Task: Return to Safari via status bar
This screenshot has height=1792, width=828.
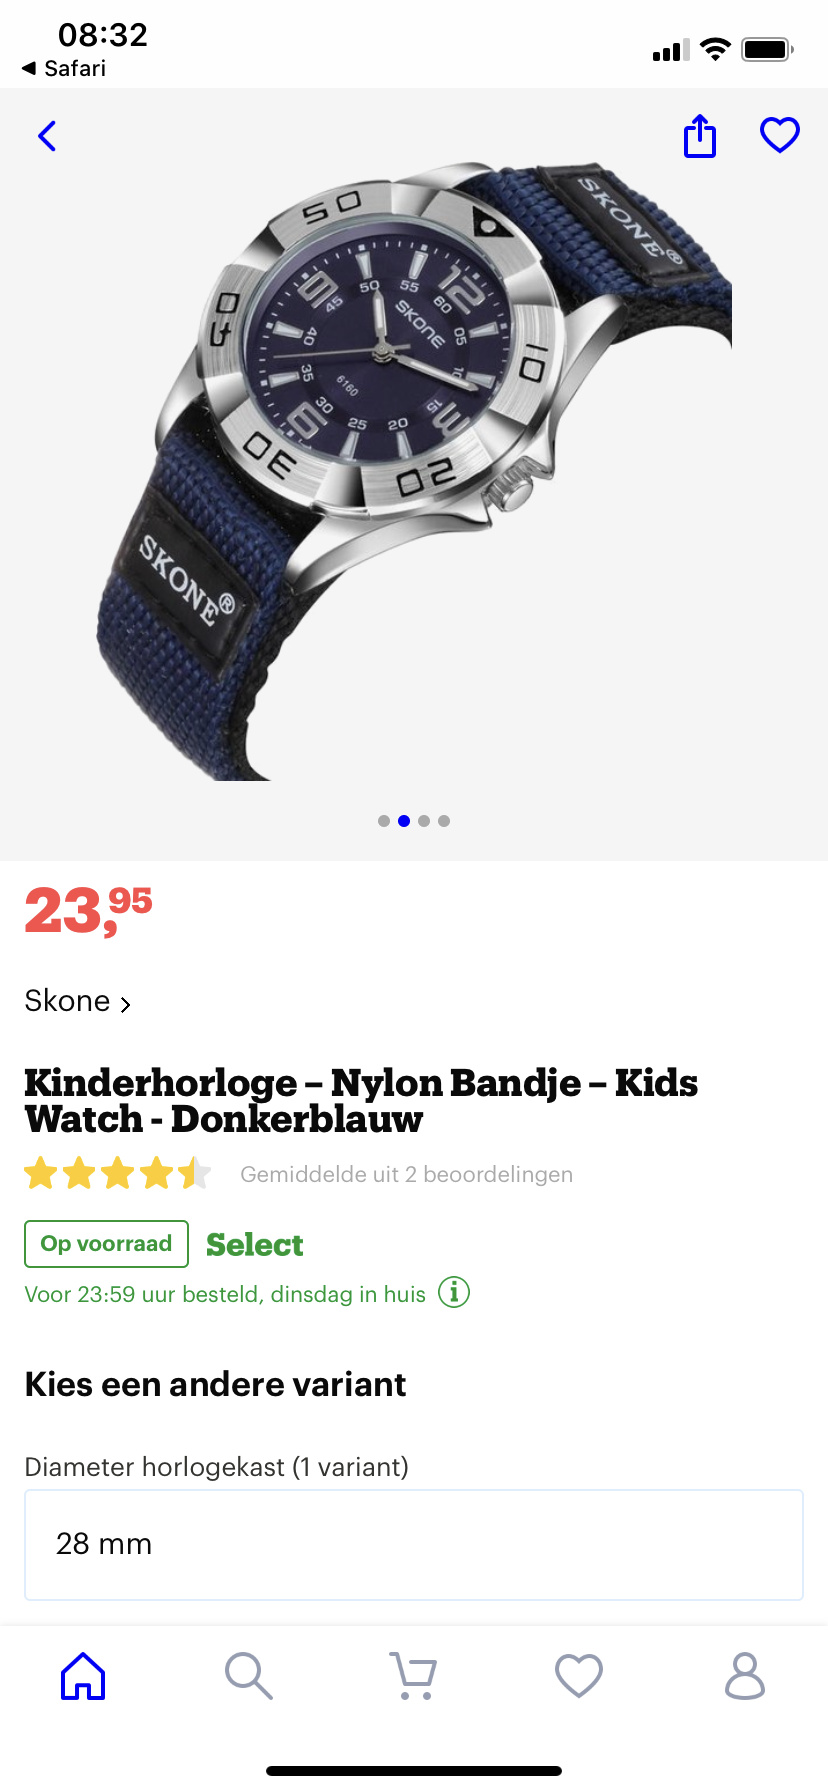Action: pos(64,68)
